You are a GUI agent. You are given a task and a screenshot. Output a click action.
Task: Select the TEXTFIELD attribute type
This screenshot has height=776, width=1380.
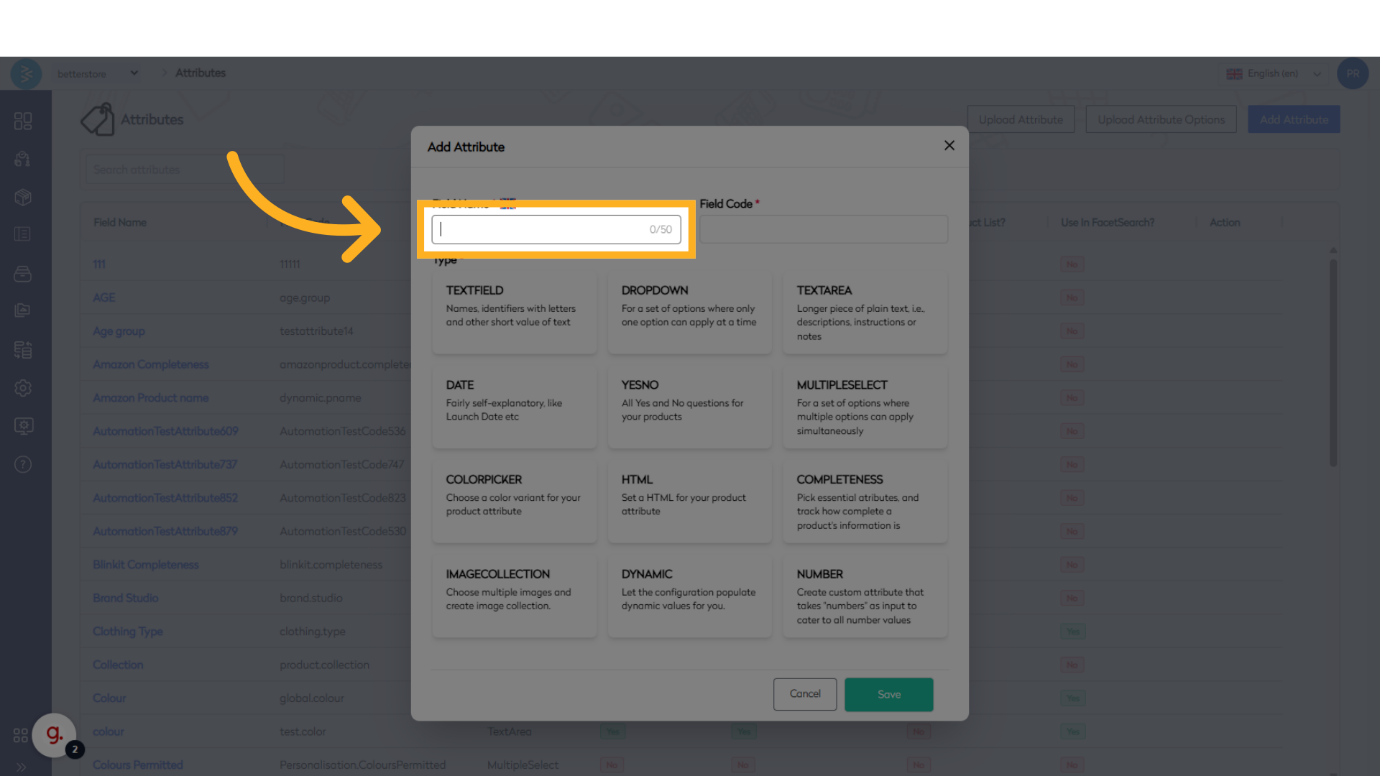point(514,311)
